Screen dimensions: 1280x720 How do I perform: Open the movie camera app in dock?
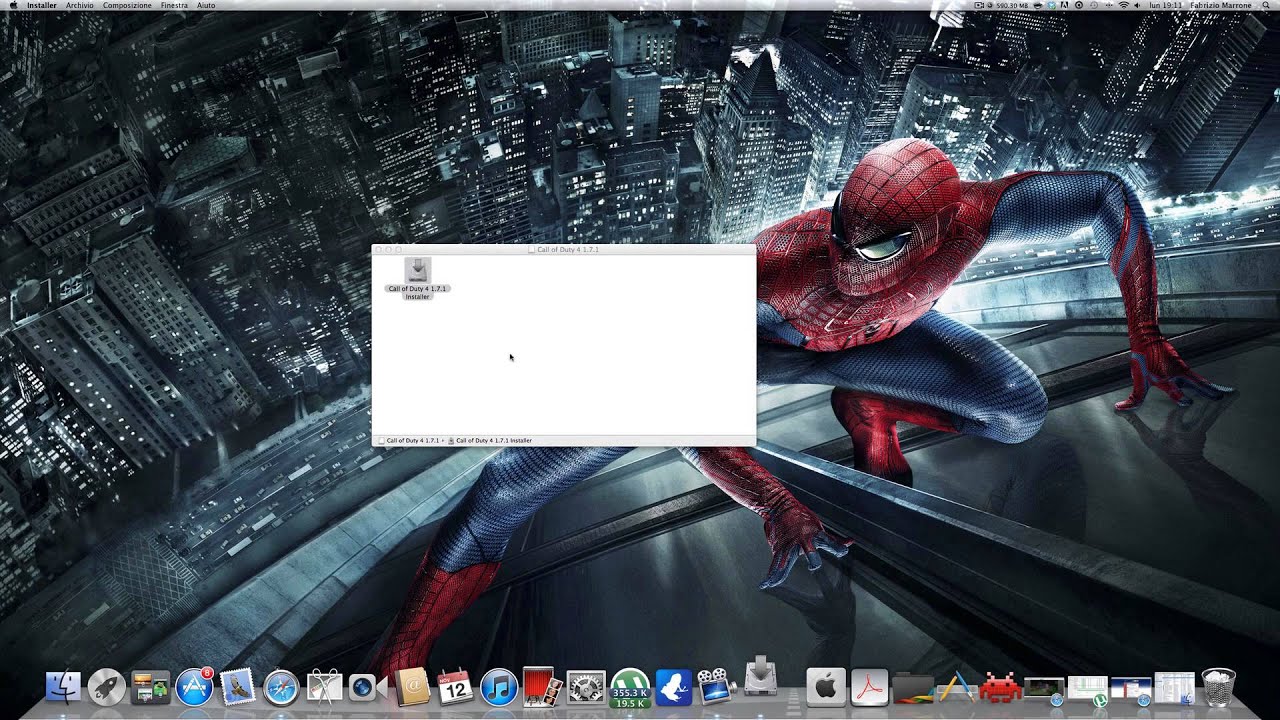click(x=714, y=687)
